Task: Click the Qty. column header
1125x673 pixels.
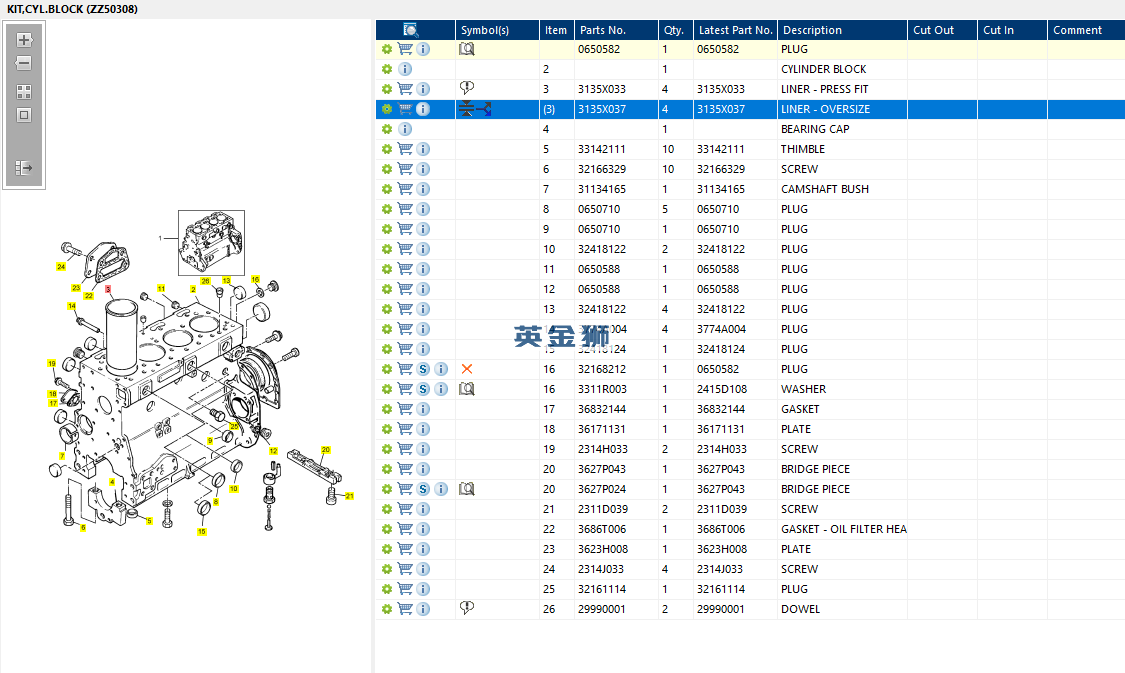Action: click(674, 30)
